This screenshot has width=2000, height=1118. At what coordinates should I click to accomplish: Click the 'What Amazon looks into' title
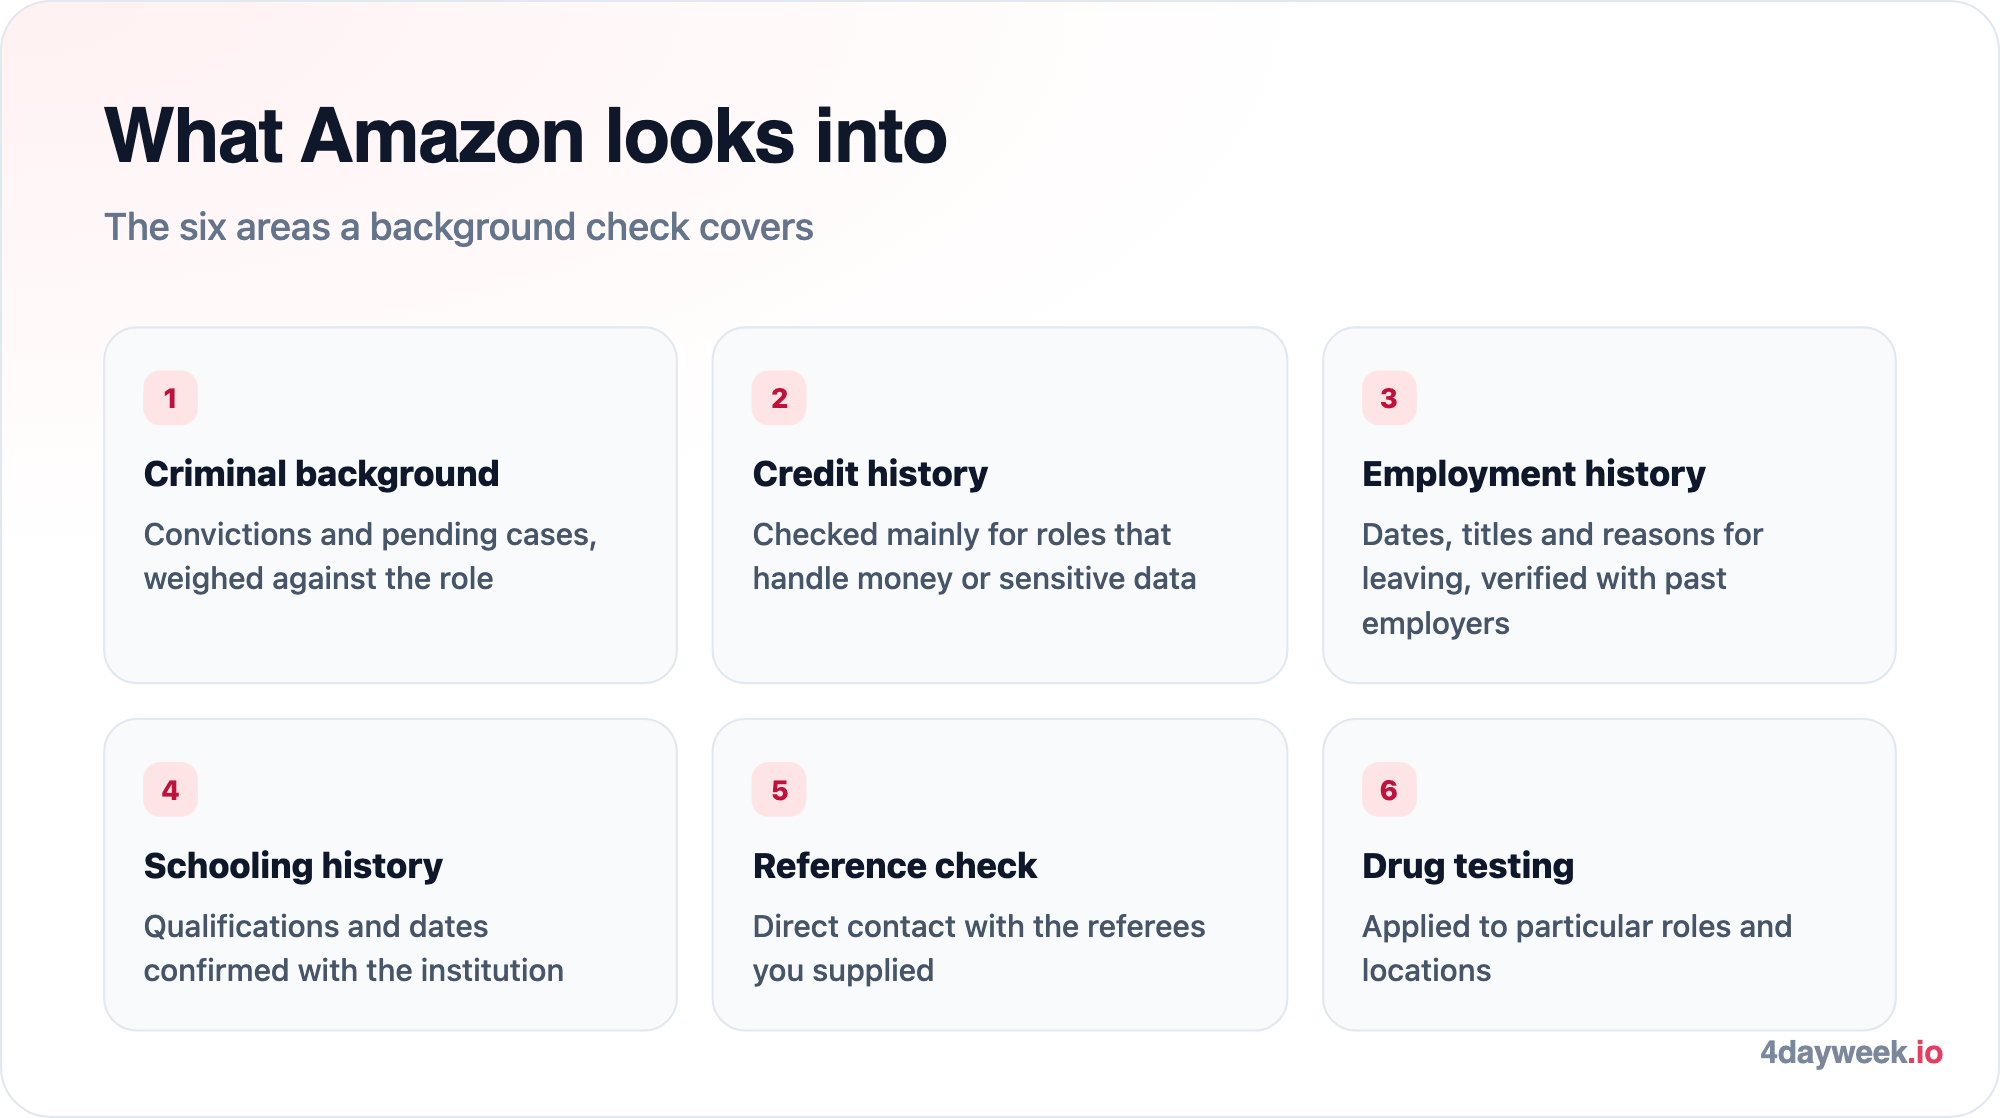(x=526, y=136)
